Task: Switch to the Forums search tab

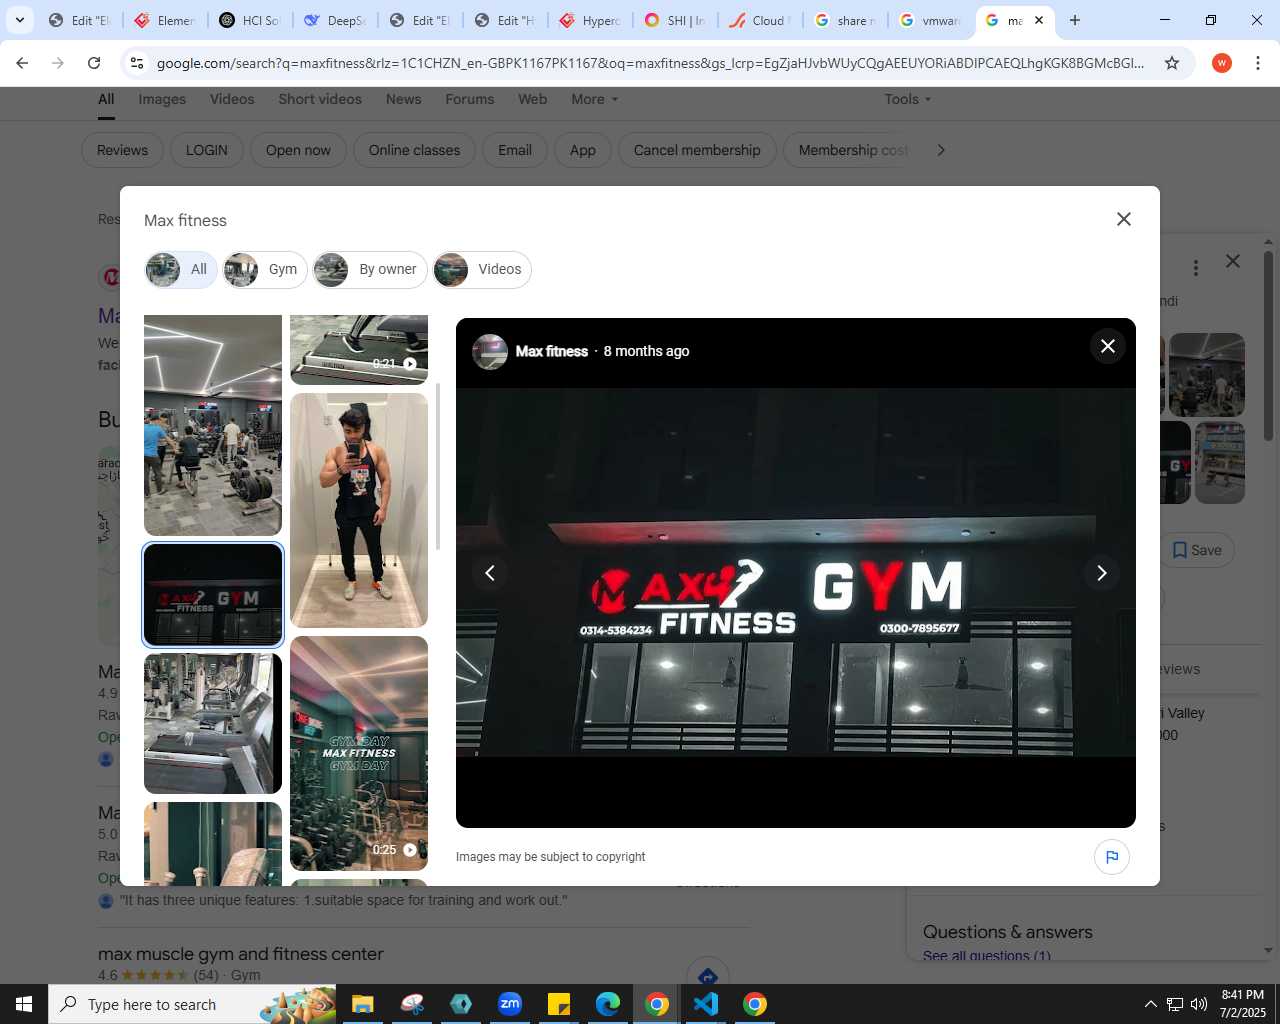Action: click(470, 99)
